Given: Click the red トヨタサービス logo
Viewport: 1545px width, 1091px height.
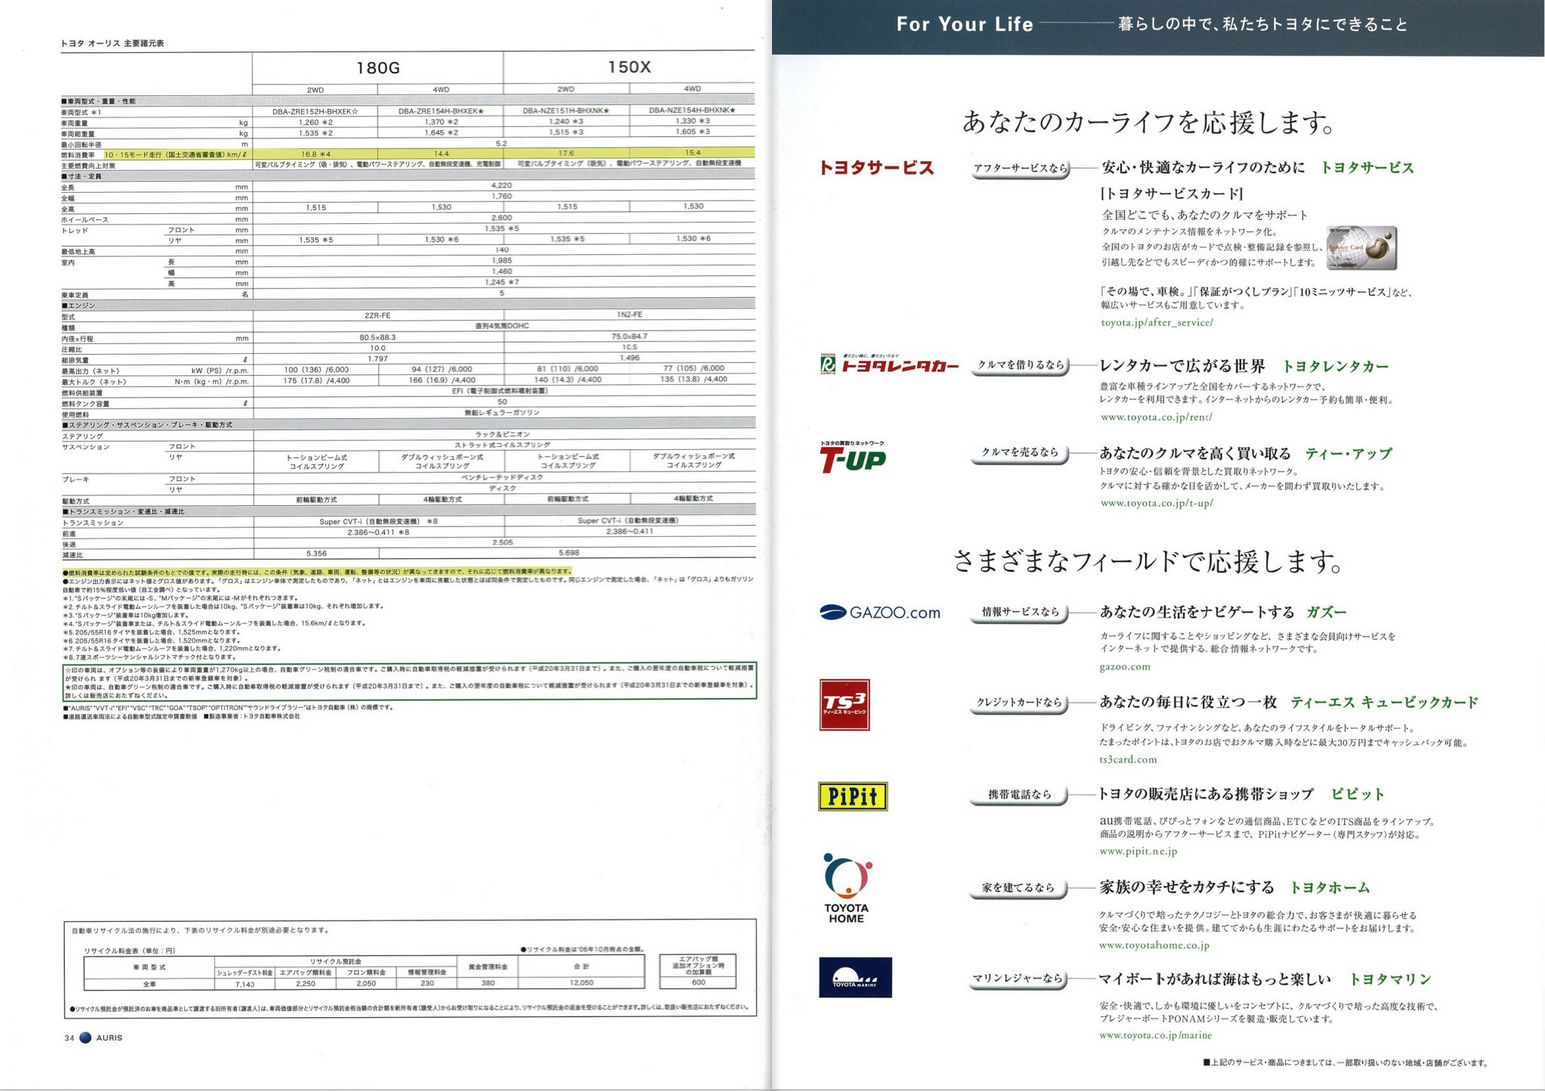Looking at the screenshot, I should click(x=876, y=168).
